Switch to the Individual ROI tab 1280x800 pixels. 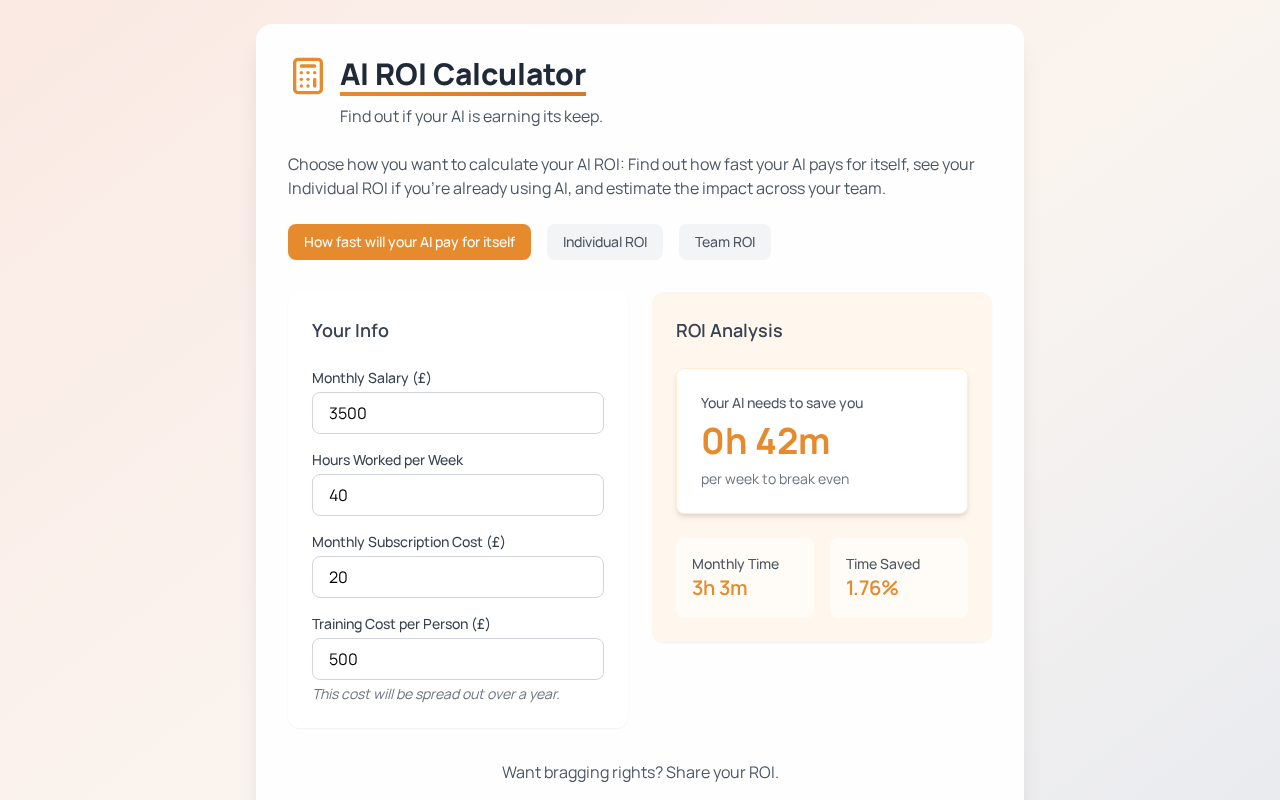coord(605,242)
